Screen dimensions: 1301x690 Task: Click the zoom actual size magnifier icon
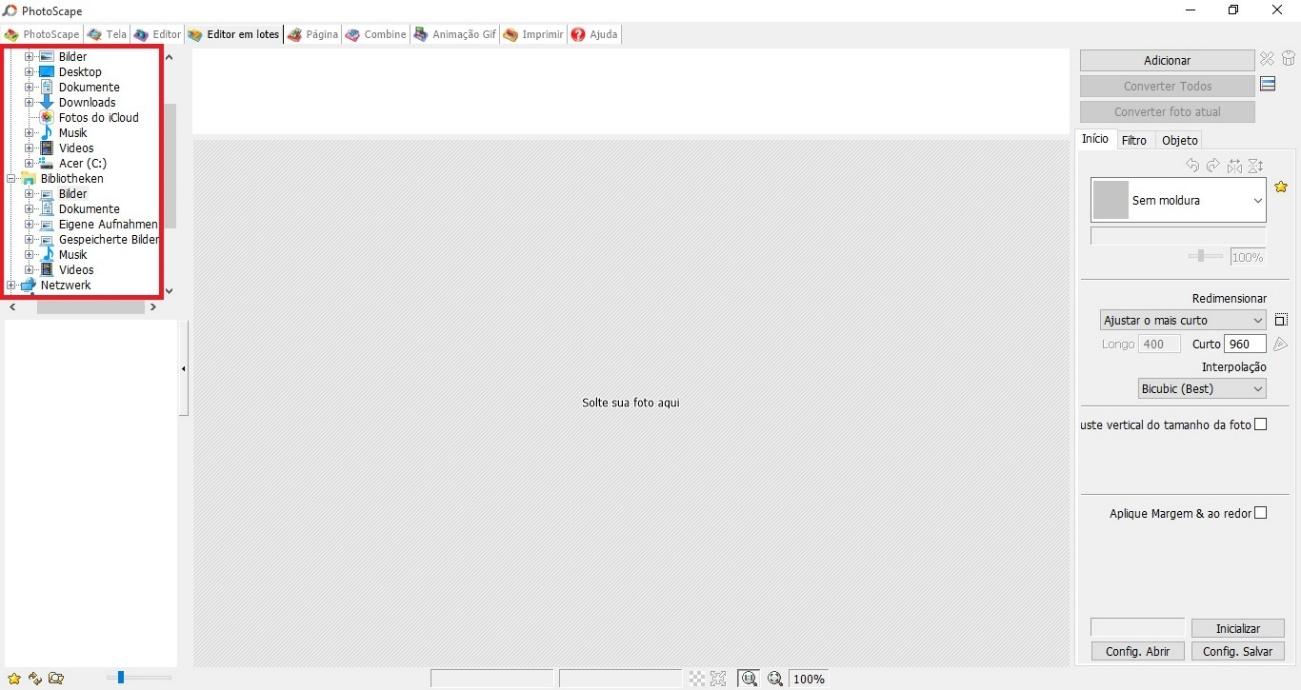[x=748, y=679]
